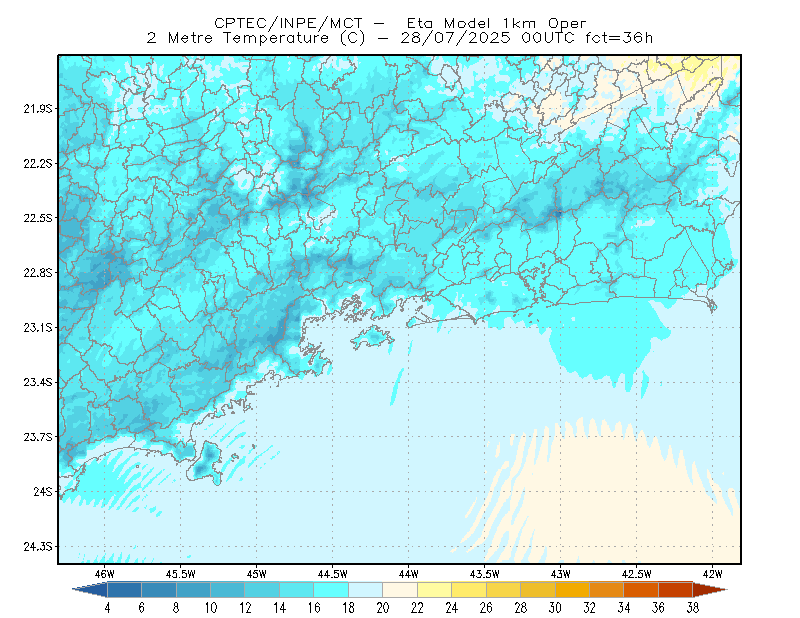This screenshot has height=618, width=800.
Task: Click the legend value 30
Action: [555, 608]
